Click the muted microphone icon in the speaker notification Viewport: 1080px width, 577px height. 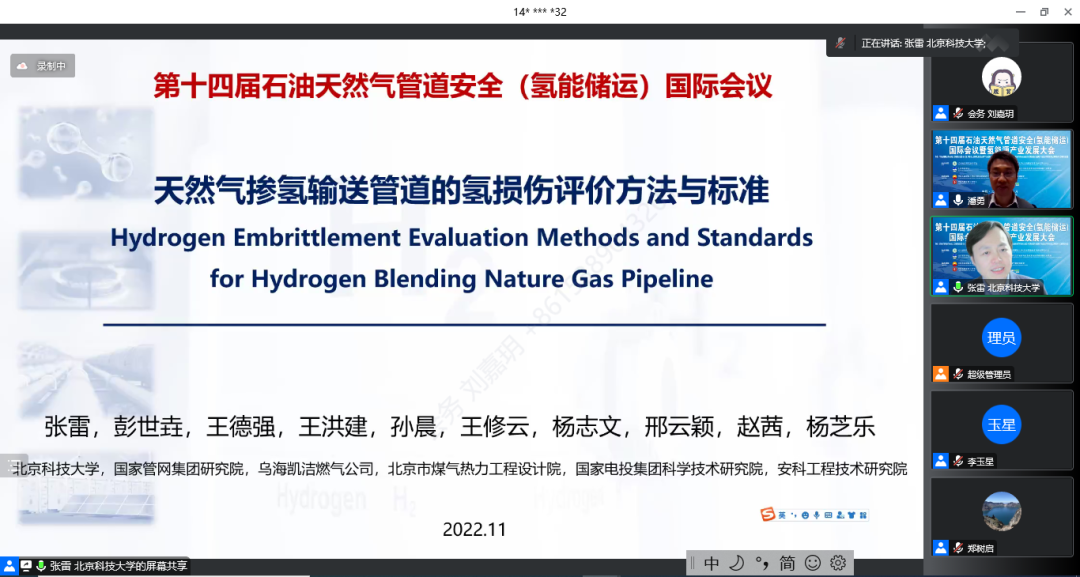(x=840, y=42)
